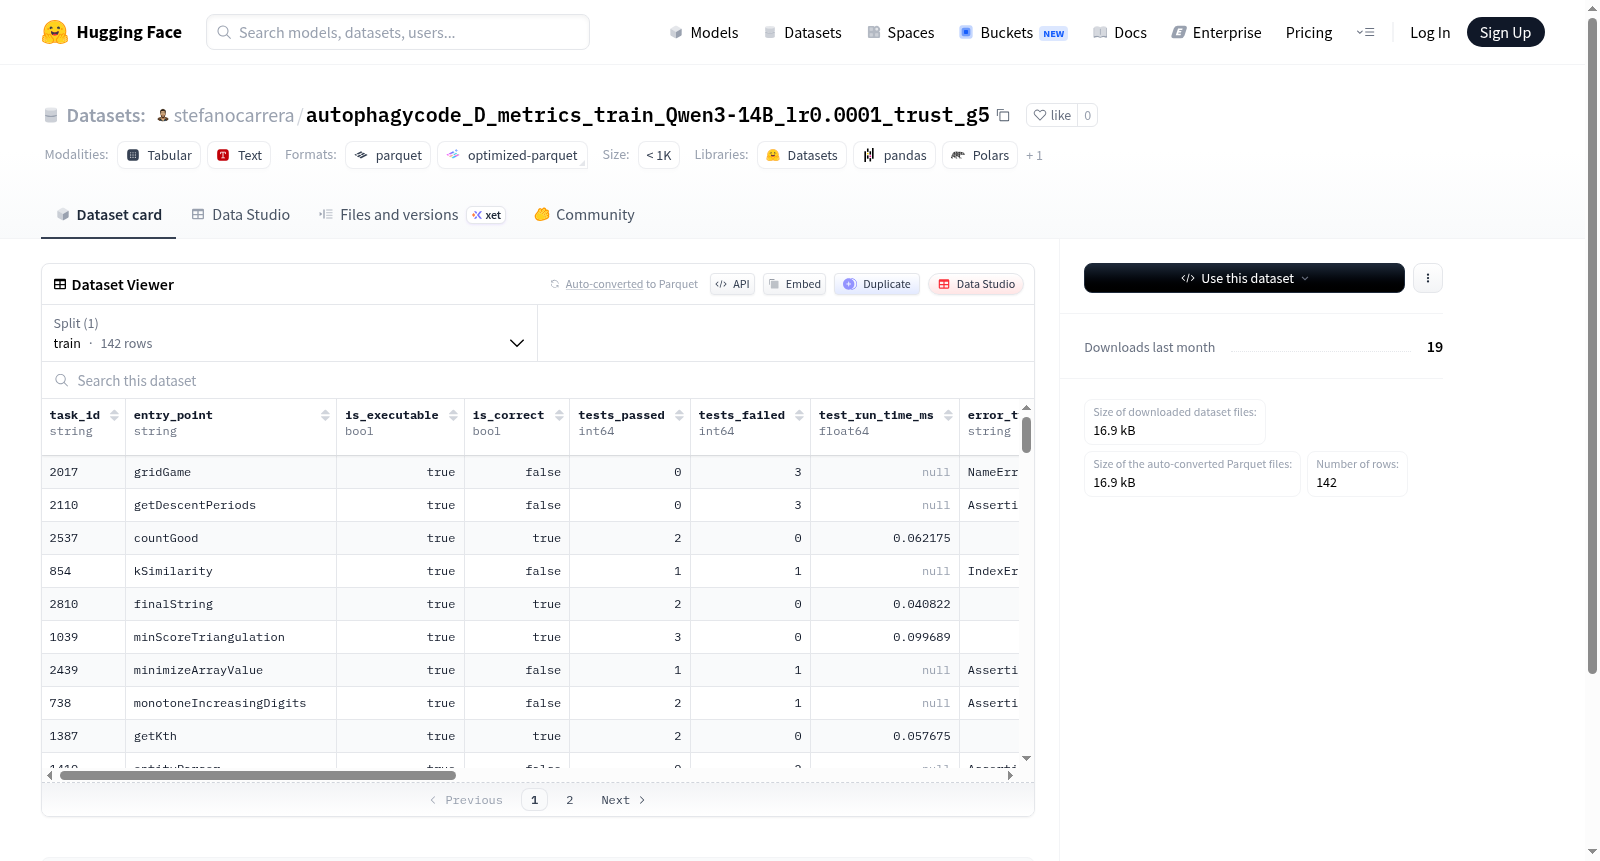Image resolution: width=1600 pixels, height=861 pixels.
Task: Click the optimized-parquet format tag
Action: click(x=512, y=155)
